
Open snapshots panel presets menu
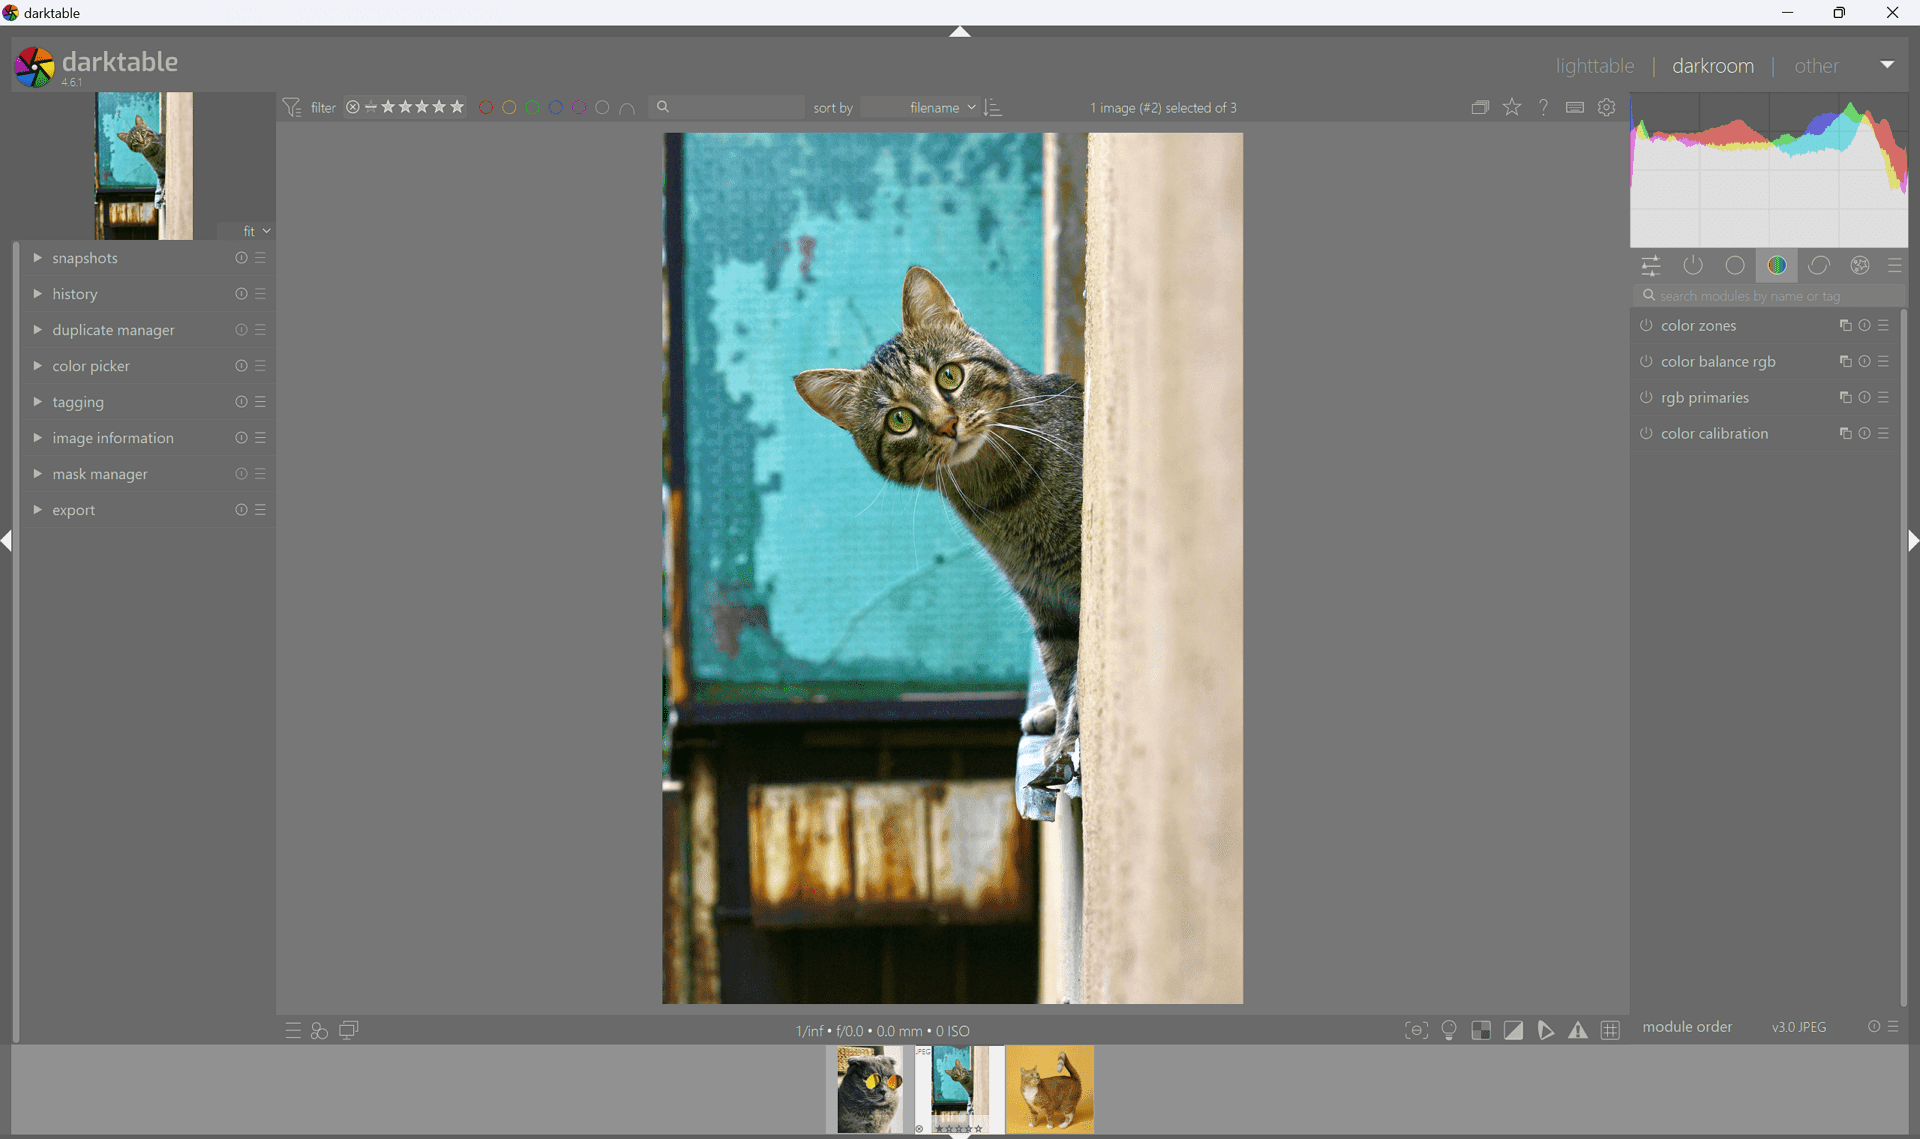click(x=261, y=258)
